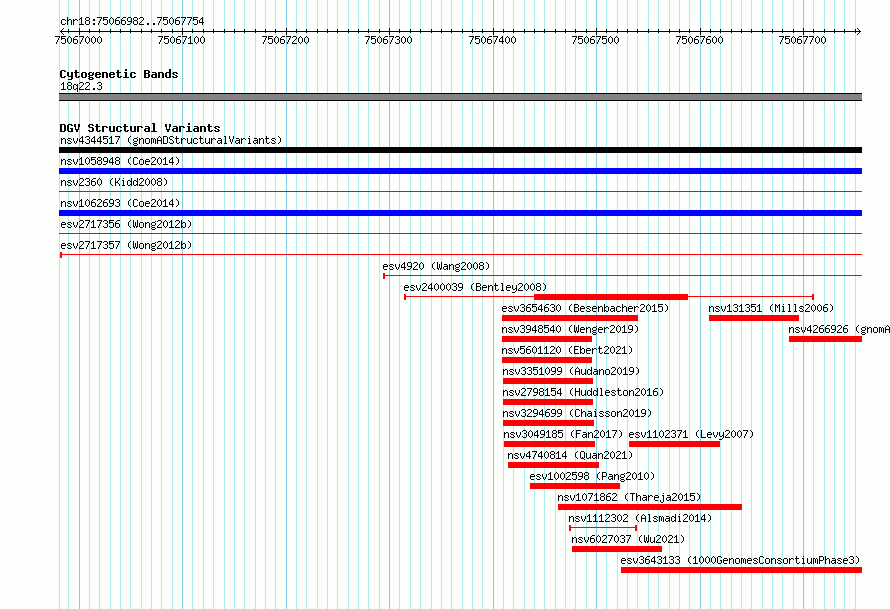Click ruler position 75067100
The image size is (890, 609).
182,40
